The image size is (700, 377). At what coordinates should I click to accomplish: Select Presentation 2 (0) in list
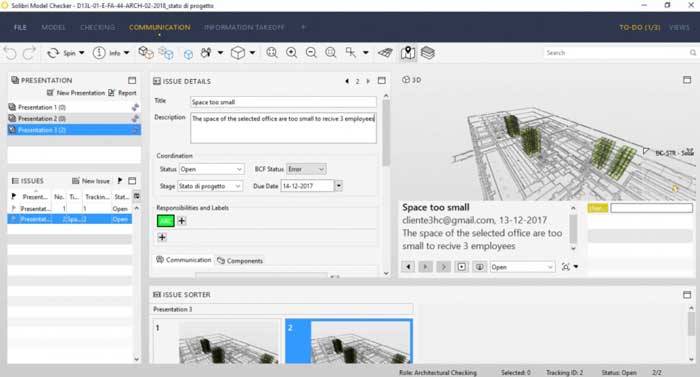click(74, 118)
